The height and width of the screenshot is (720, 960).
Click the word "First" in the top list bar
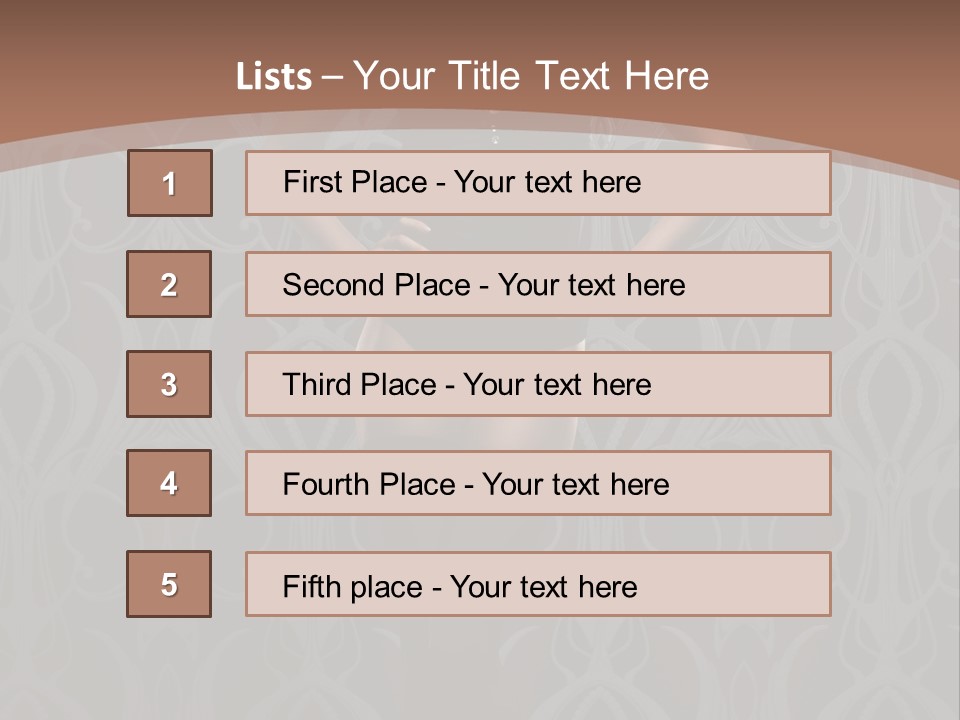[311, 182]
